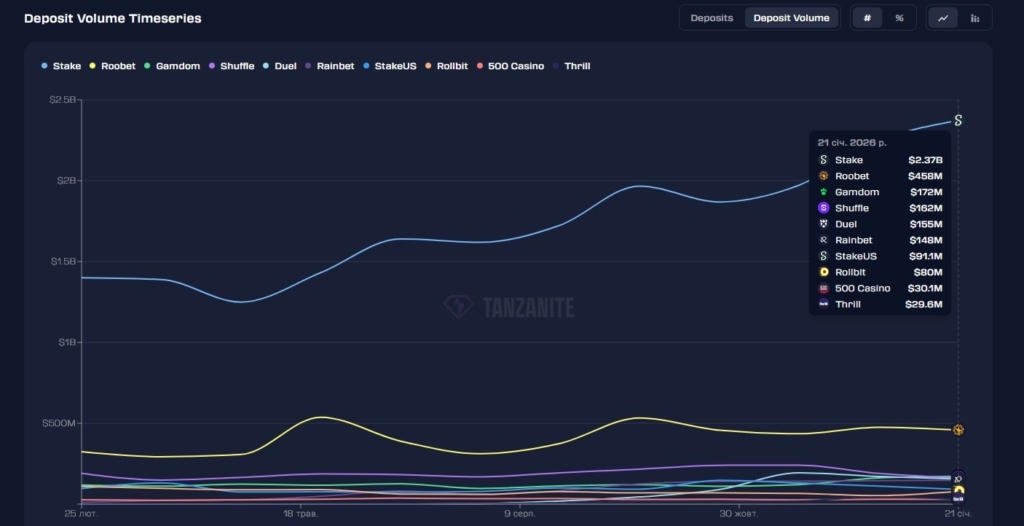Viewport: 1024px width, 526px height.
Task: Click the Shuffle icon in tooltip
Action: click(824, 208)
